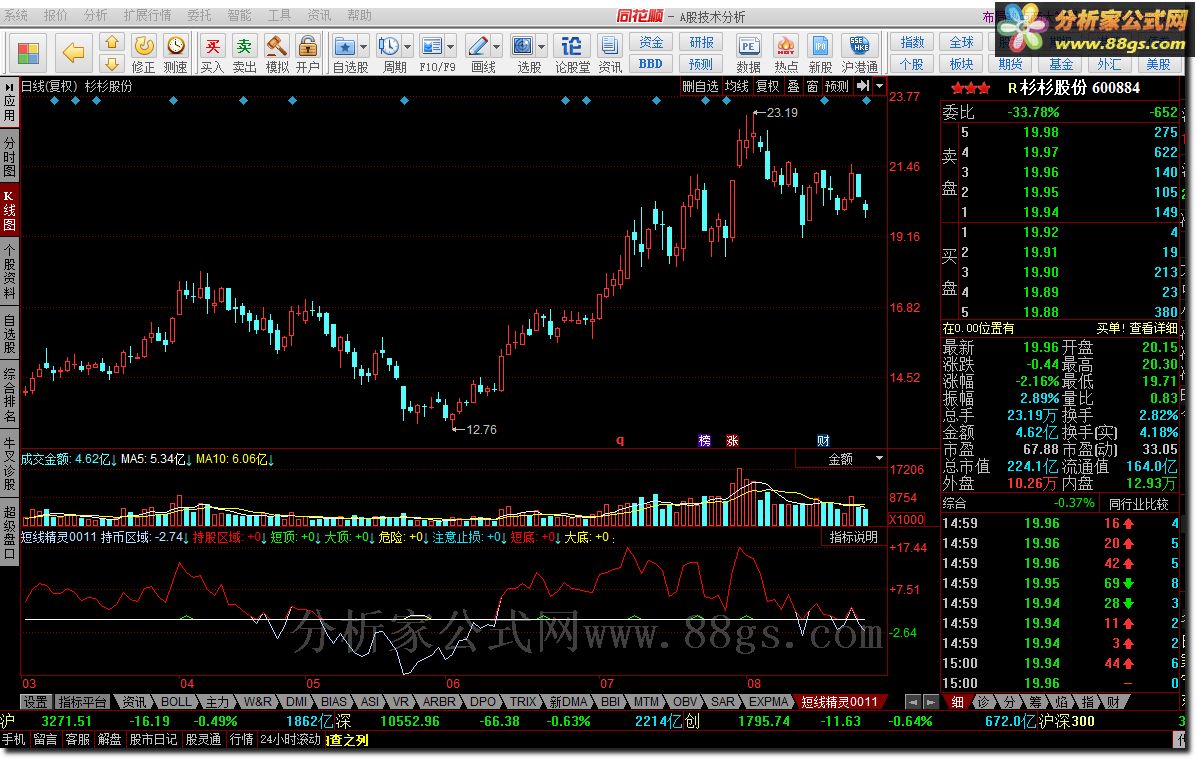Toggle the 均线 moving average display
The height and width of the screenshot is (759, 1197).
point(737,86)
